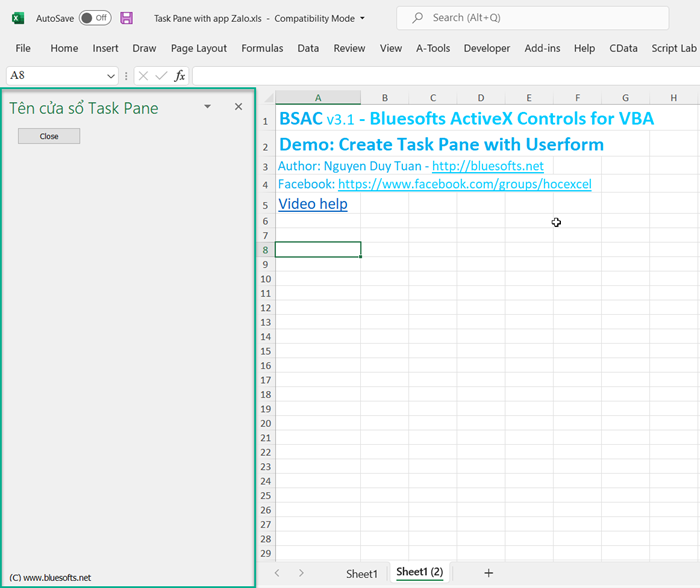
Task: Switch to the View tab
Action: click(391, 48)
